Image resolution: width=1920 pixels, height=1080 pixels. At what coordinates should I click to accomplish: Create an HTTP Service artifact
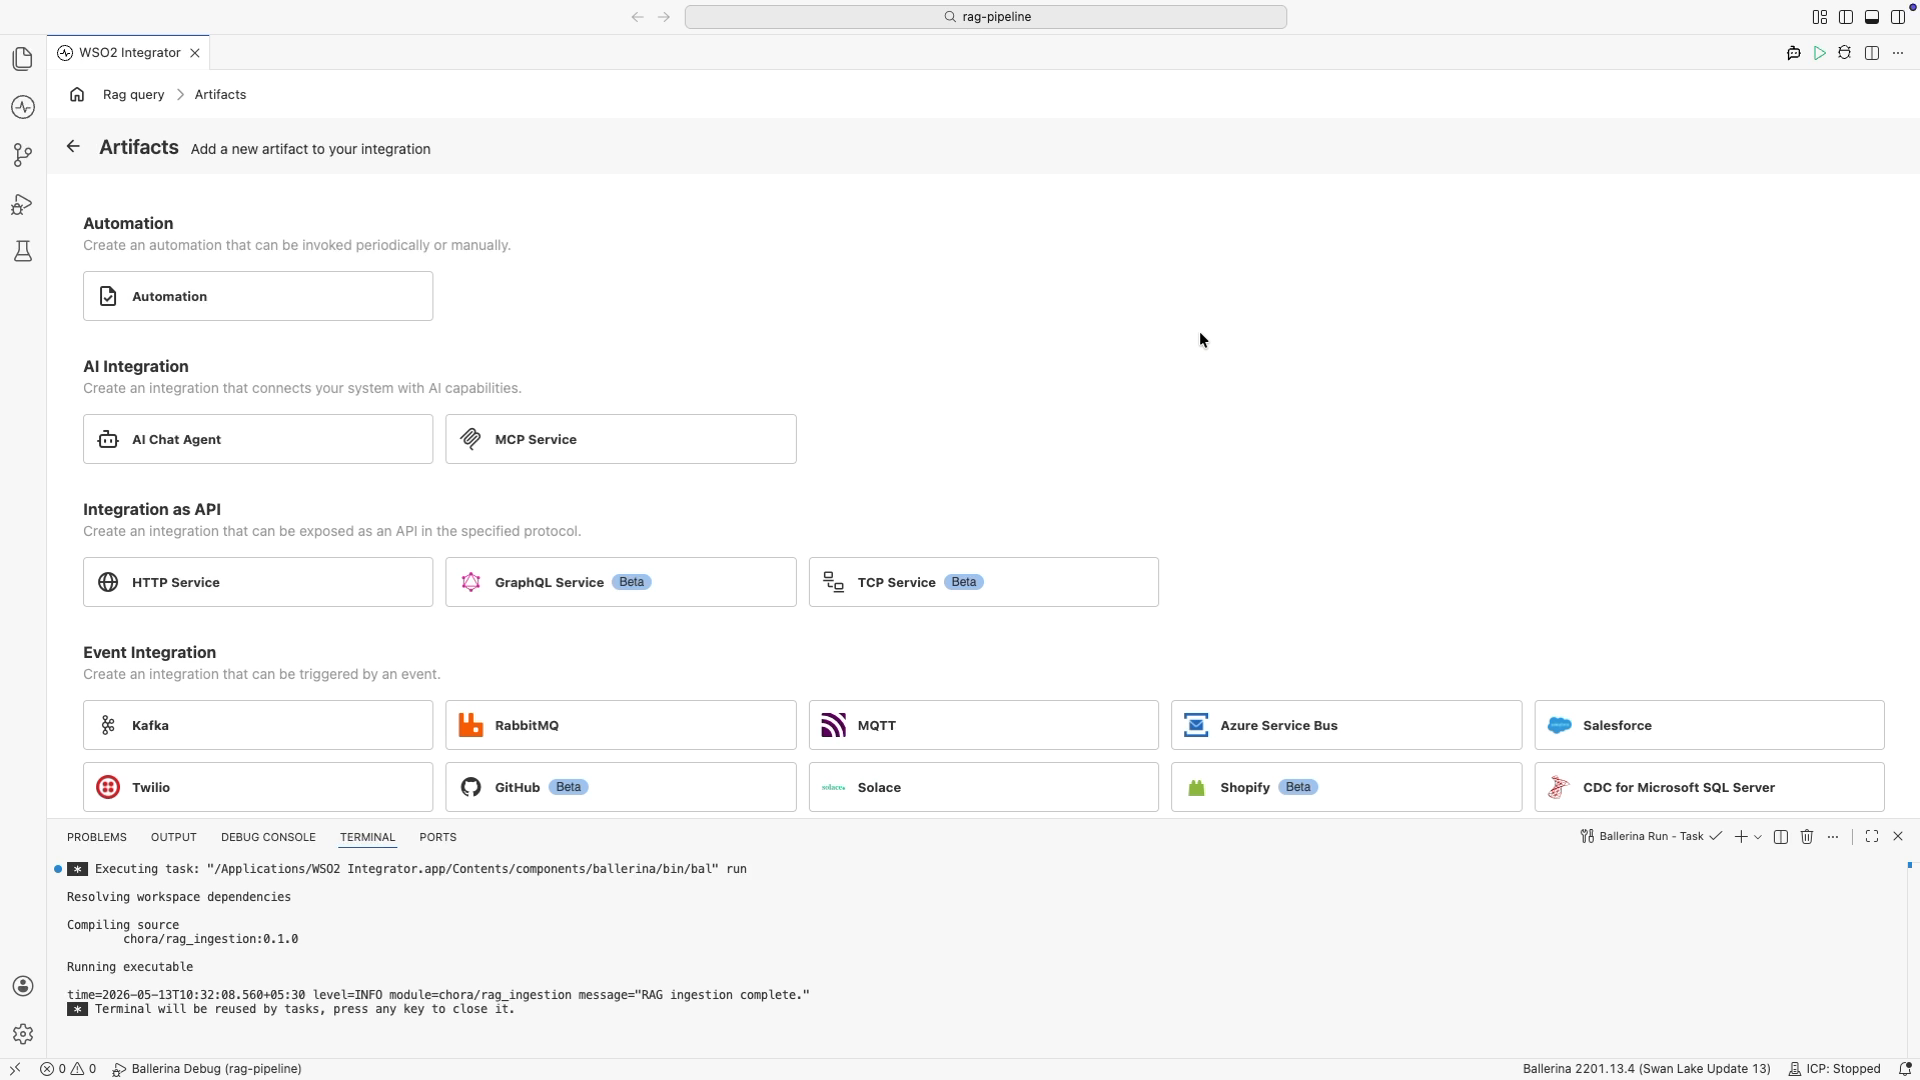258,582
